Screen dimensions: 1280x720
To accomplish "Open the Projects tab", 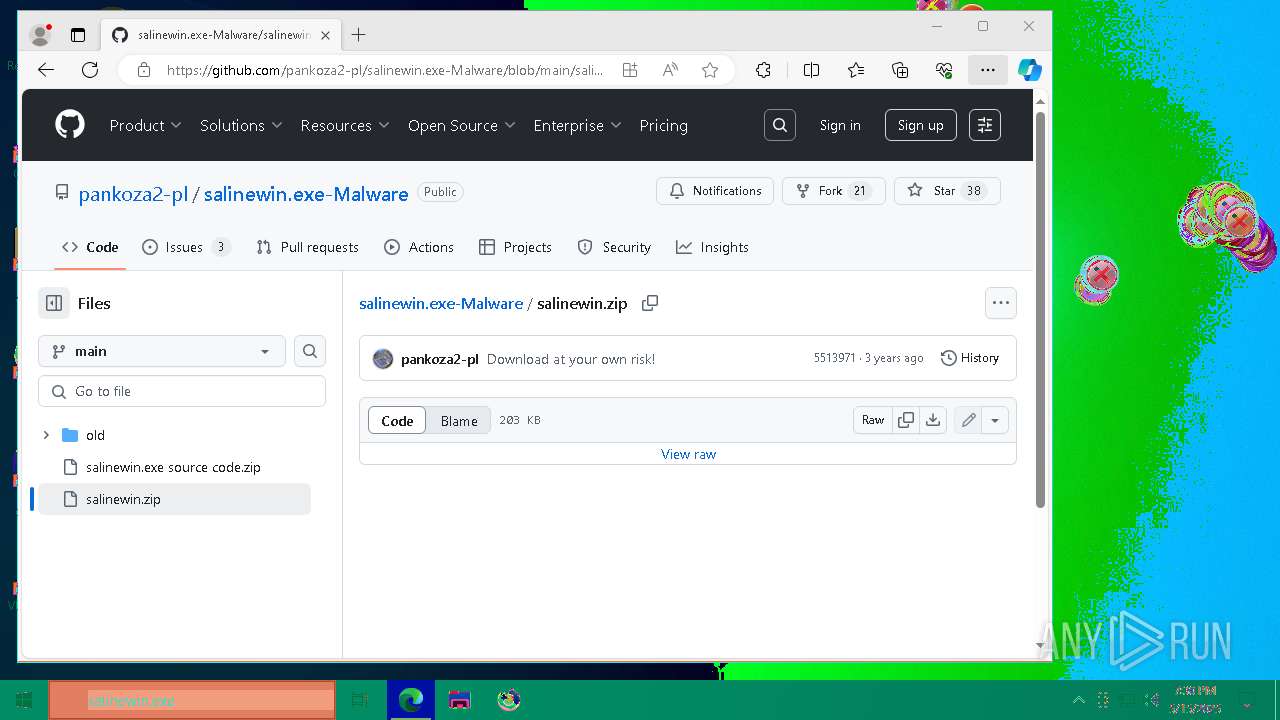I will 515,247.
